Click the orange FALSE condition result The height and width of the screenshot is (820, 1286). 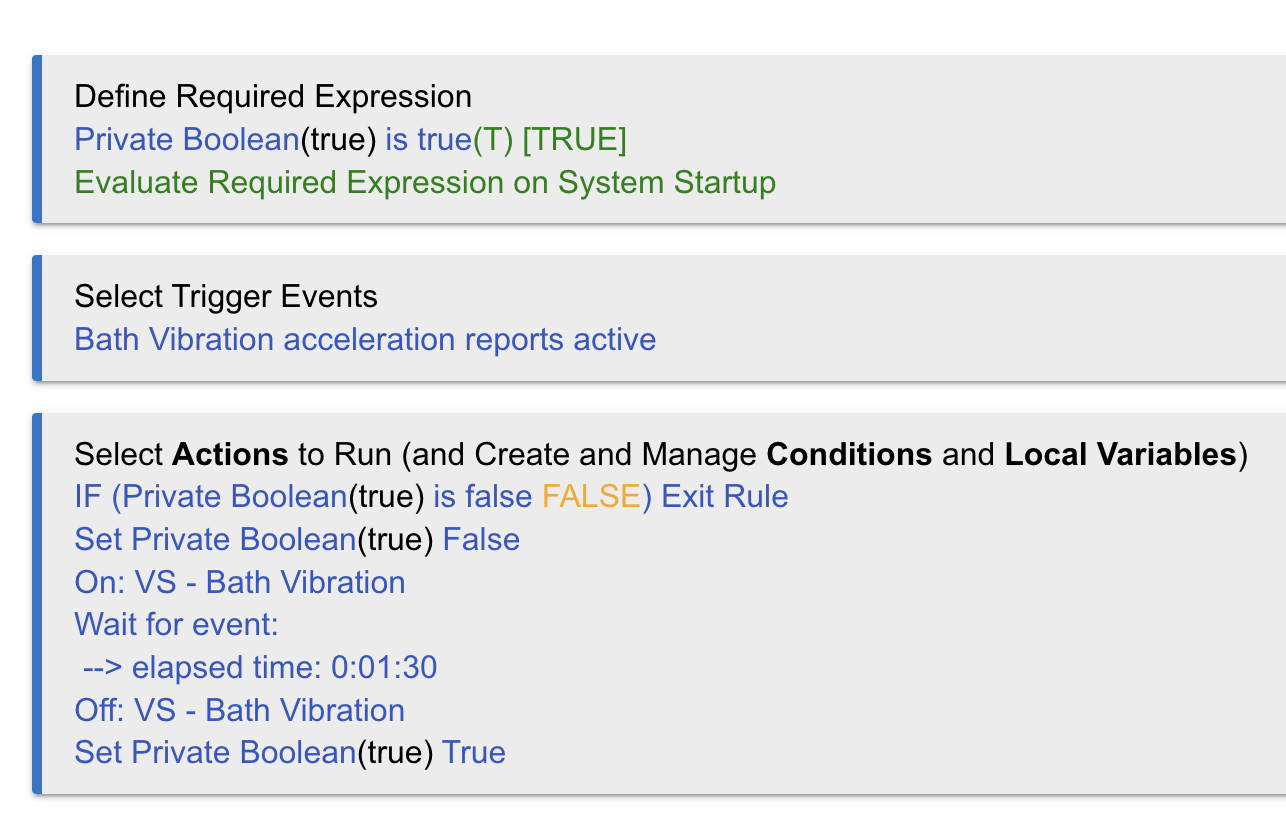(590, 497)
